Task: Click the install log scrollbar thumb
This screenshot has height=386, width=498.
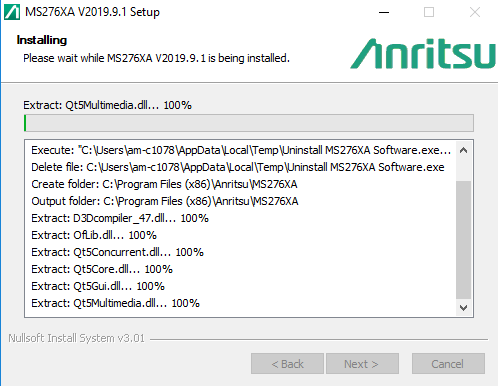Action: click(463, 240)
